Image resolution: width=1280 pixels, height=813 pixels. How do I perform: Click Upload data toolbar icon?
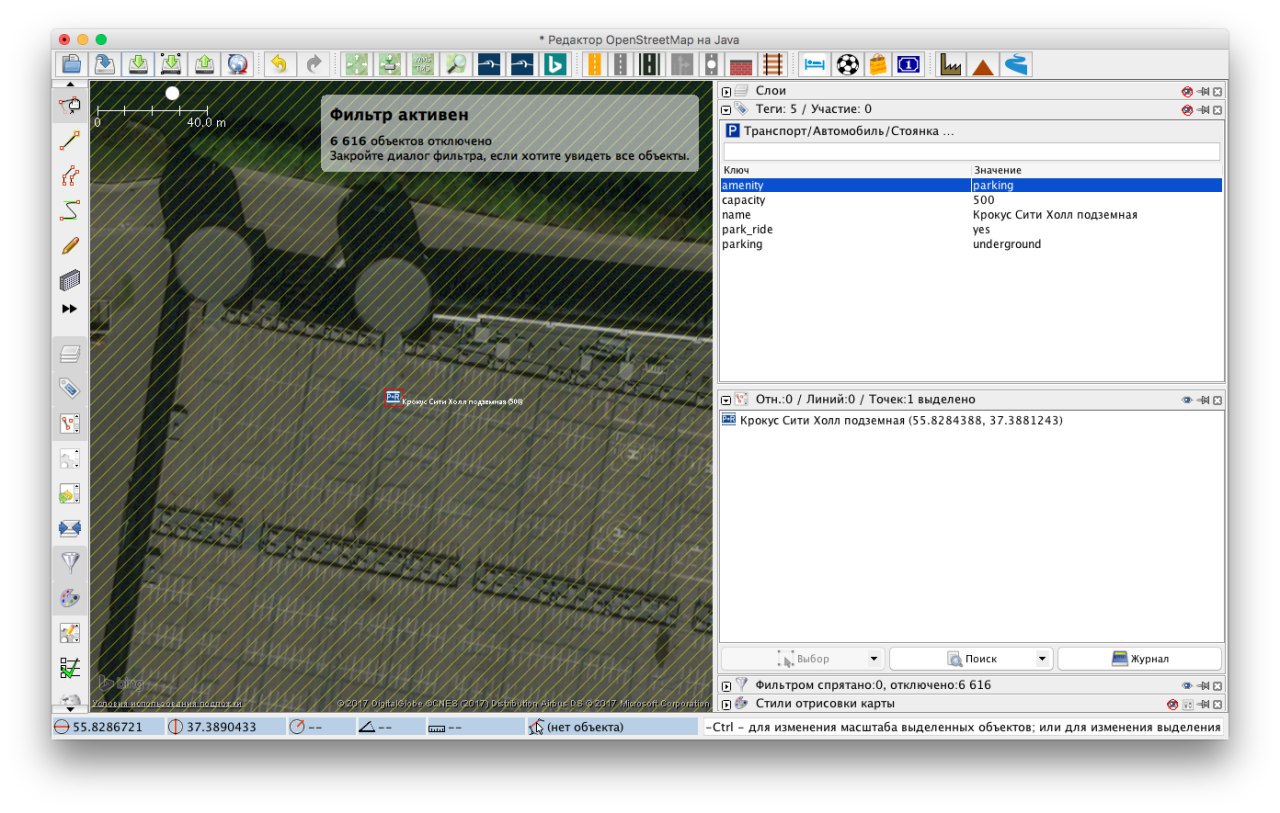(x=204, y=64)
